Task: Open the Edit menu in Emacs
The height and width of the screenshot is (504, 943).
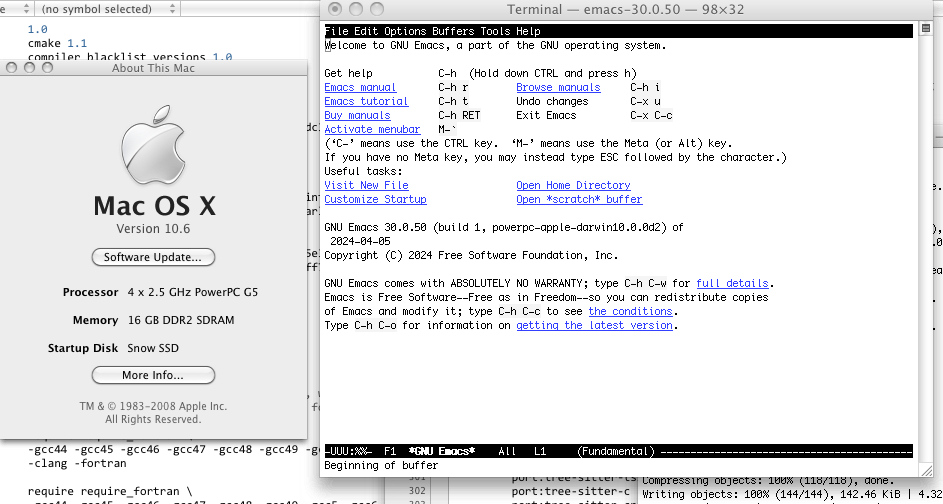Action: (x=366, y=31)
